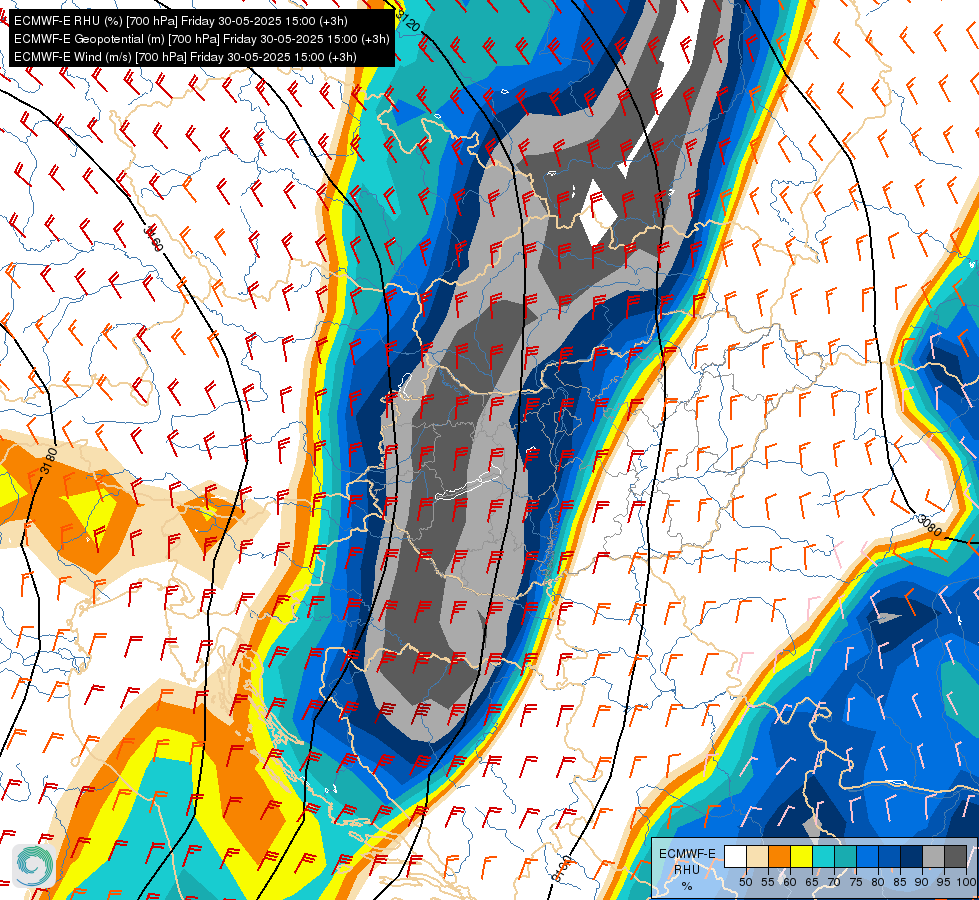
Task: Select the teal 70–75 legend swatch
Action: [845, 857]
